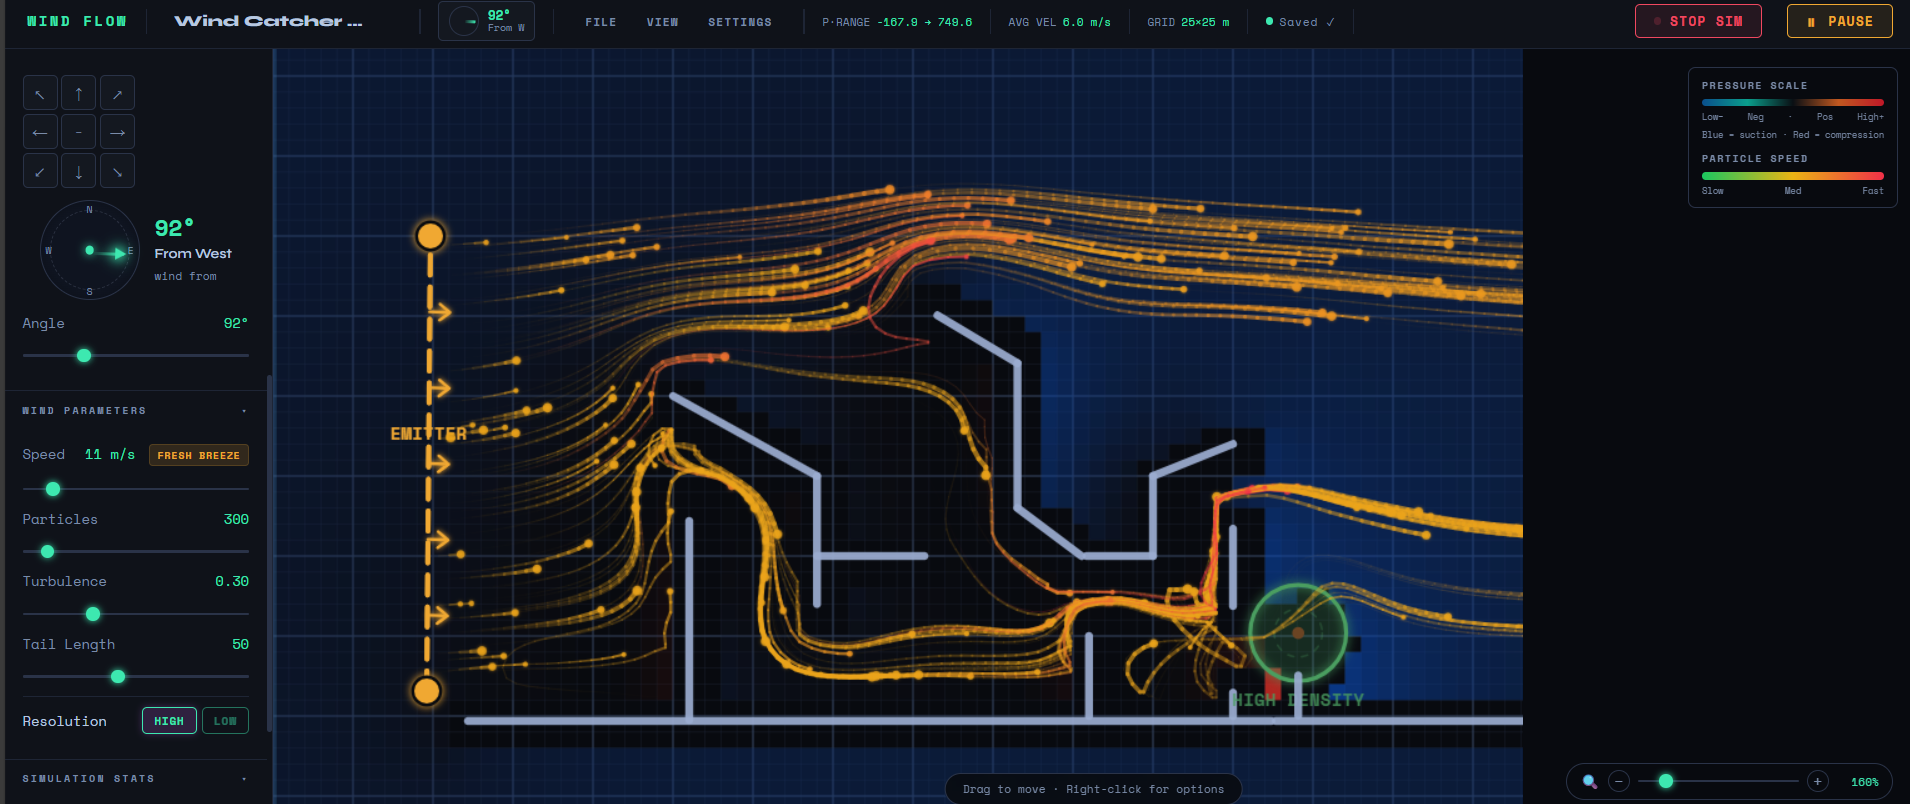
Task: Click the Speed 11 m/s value
Action: click(109, 454)
